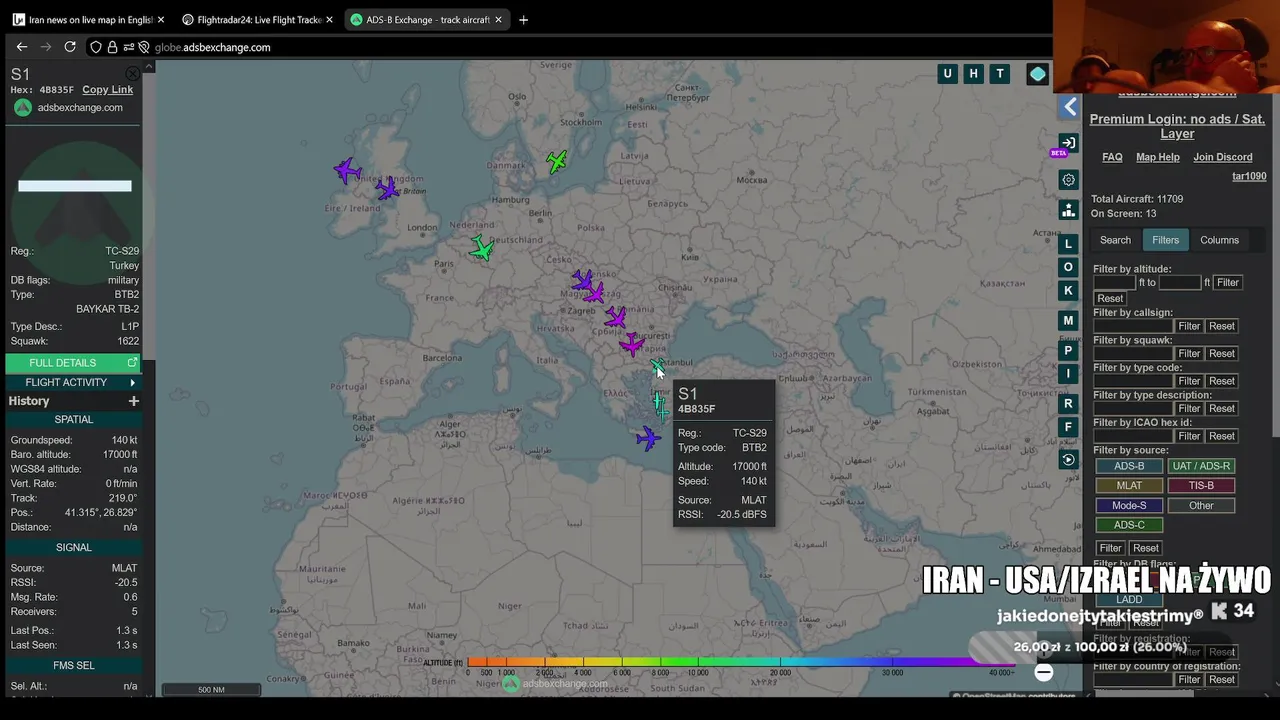Toggle the K map button
This screenshot has width=1280, height=720.
(1068, 291)
